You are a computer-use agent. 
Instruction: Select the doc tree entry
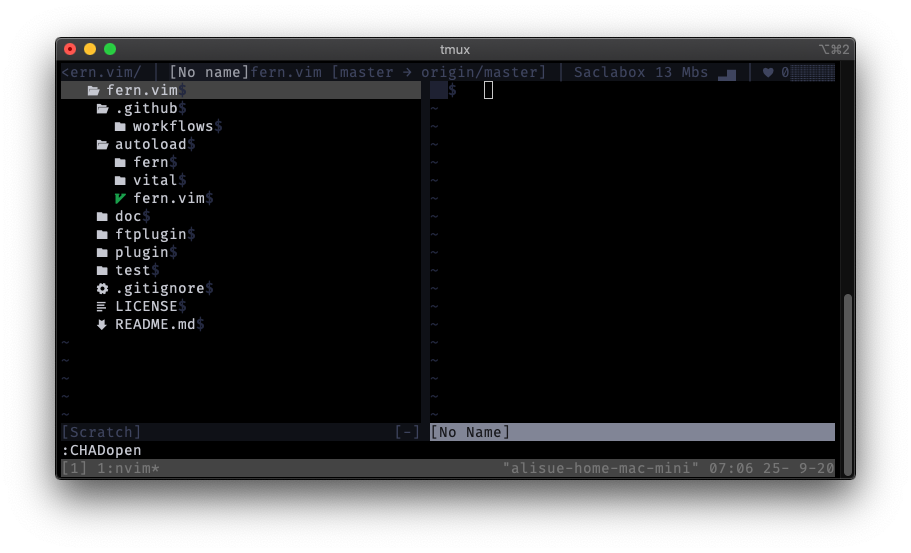point(128,216)
